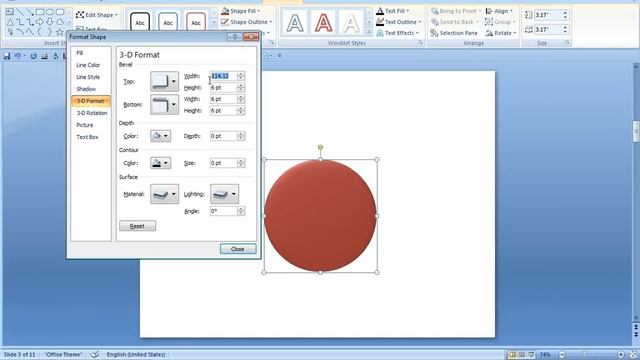Viewport: 640px width, 360px height.
Task: Click the lighting Angle spinner arrows
Action: (x=241, y=211)
